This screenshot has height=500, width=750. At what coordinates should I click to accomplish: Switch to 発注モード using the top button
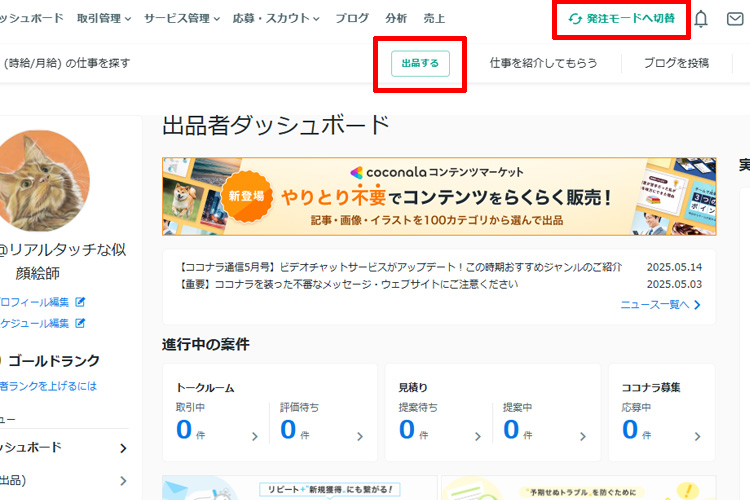[622, 19]
